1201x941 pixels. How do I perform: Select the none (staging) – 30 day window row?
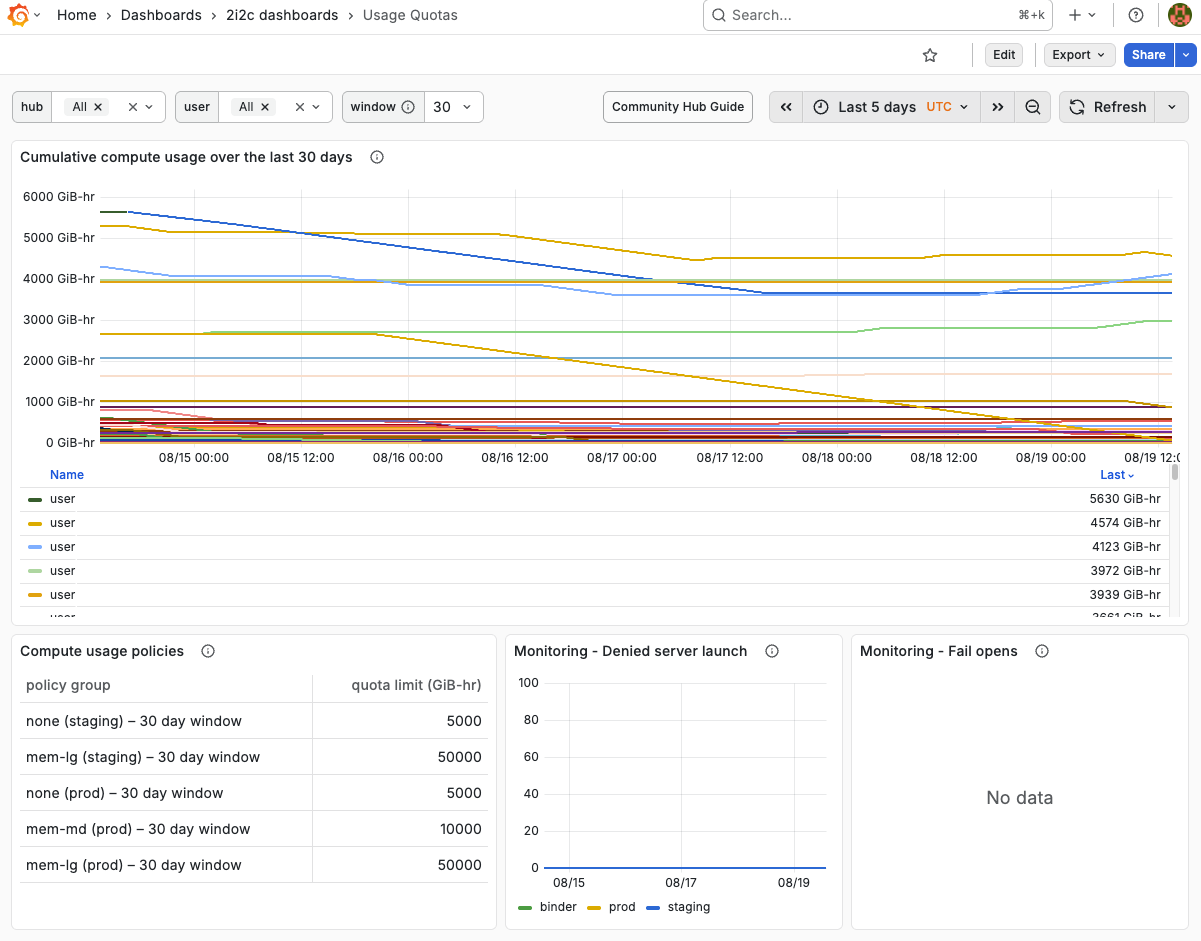coord(254,721)
